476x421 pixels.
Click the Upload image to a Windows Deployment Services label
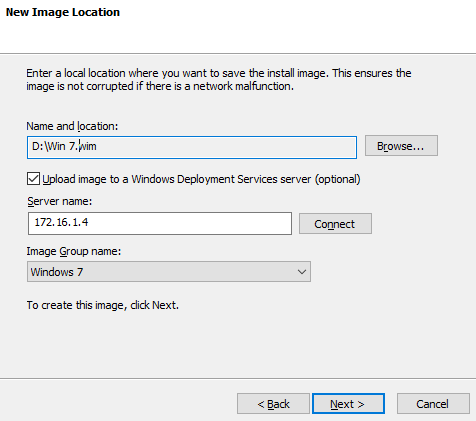[x=201, y=179]
